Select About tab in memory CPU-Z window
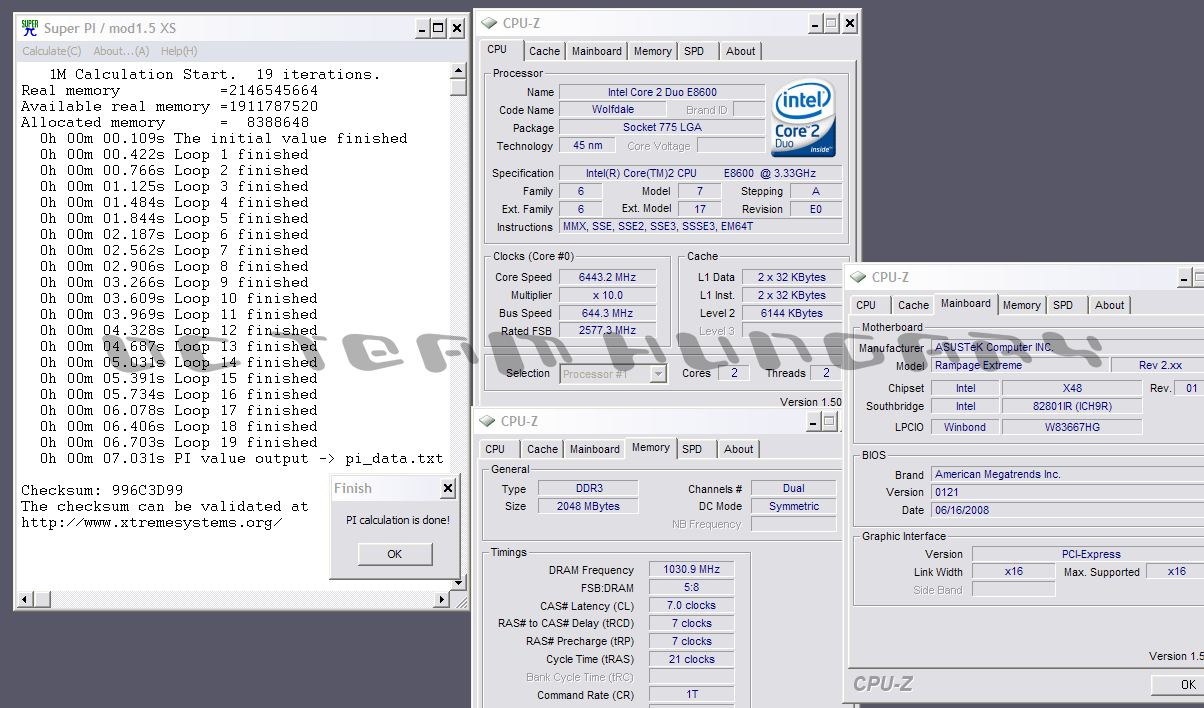This screenshot has width=1204, height=708. pos(739,450)
